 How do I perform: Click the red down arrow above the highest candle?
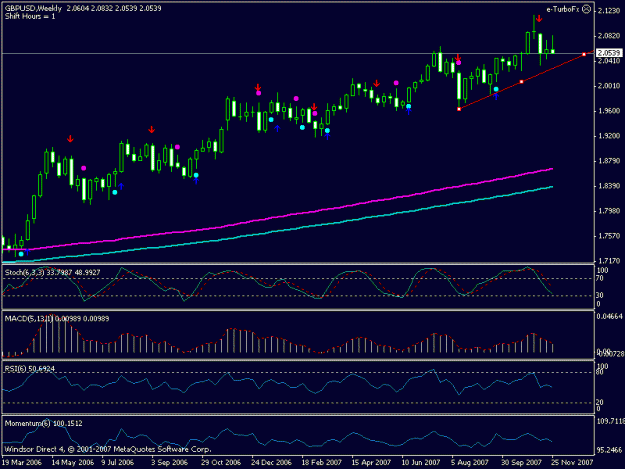click(x=539, y=19)
